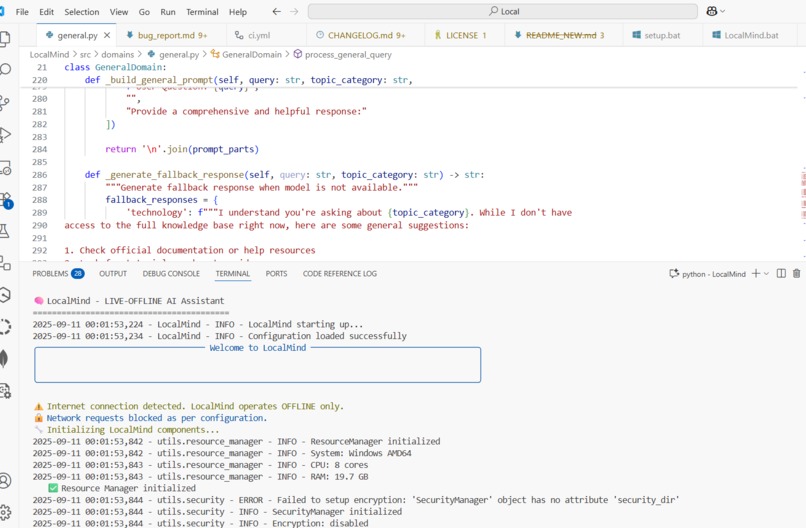Image resolution: width=806 pixels, height=528 pixels.
Task: Go back with the left arrow
Action: point(277,11)
